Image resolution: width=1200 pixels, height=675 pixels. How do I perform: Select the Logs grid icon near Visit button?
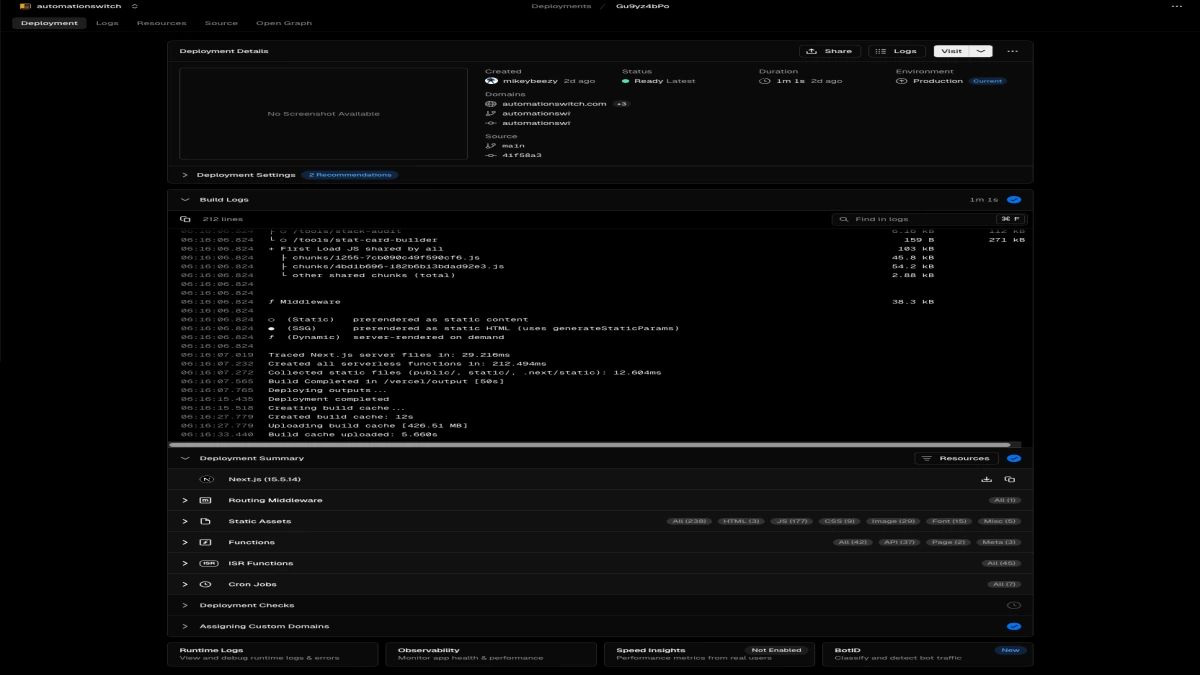pos(880,50)
